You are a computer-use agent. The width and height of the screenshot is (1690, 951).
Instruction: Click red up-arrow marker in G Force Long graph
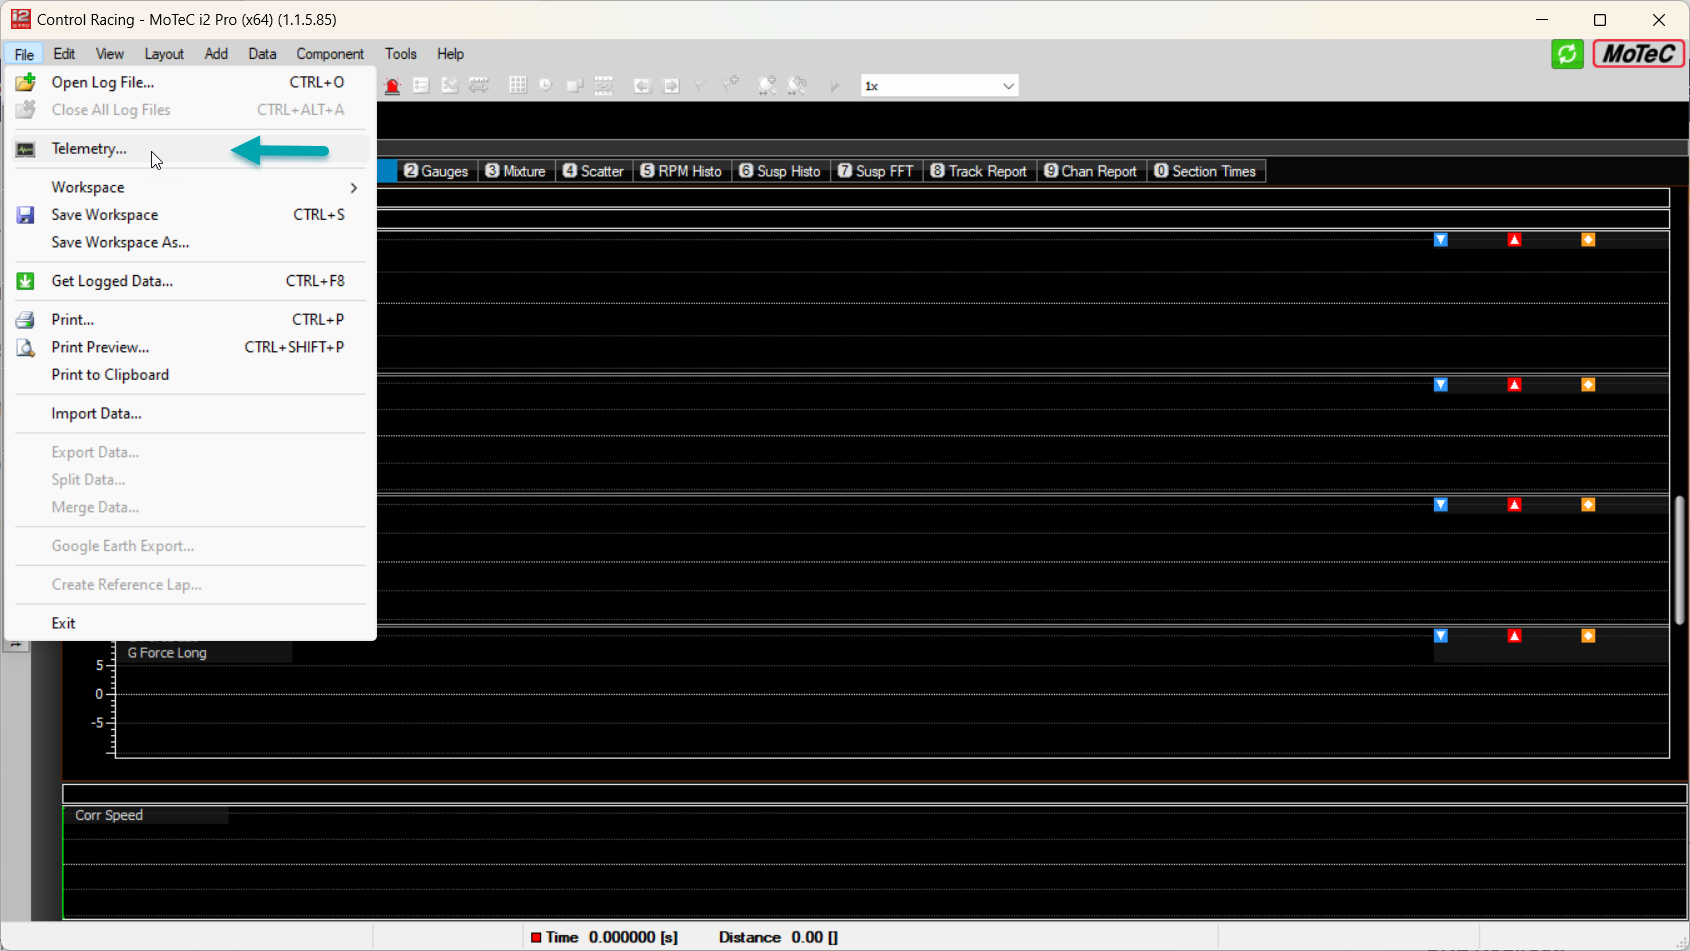tap(1515, 636)
